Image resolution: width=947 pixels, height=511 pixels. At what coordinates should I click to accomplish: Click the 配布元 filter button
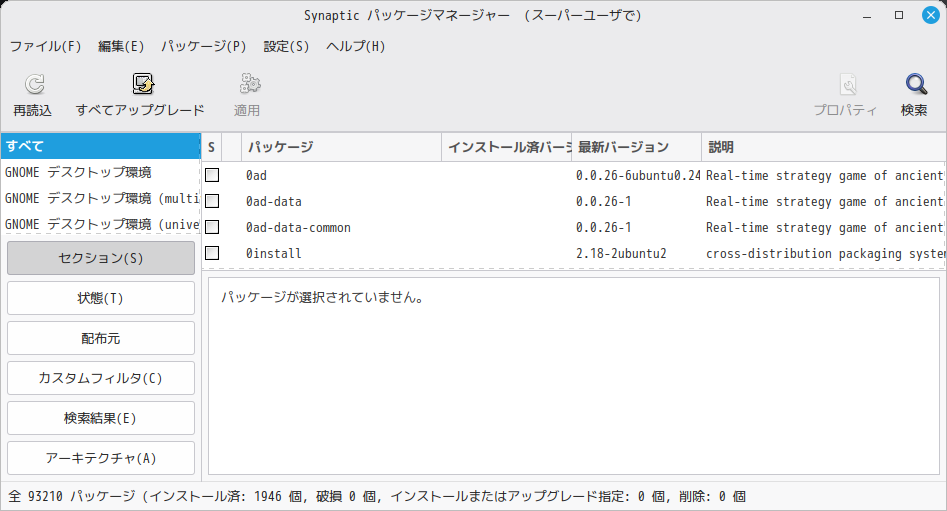point(101,338)
